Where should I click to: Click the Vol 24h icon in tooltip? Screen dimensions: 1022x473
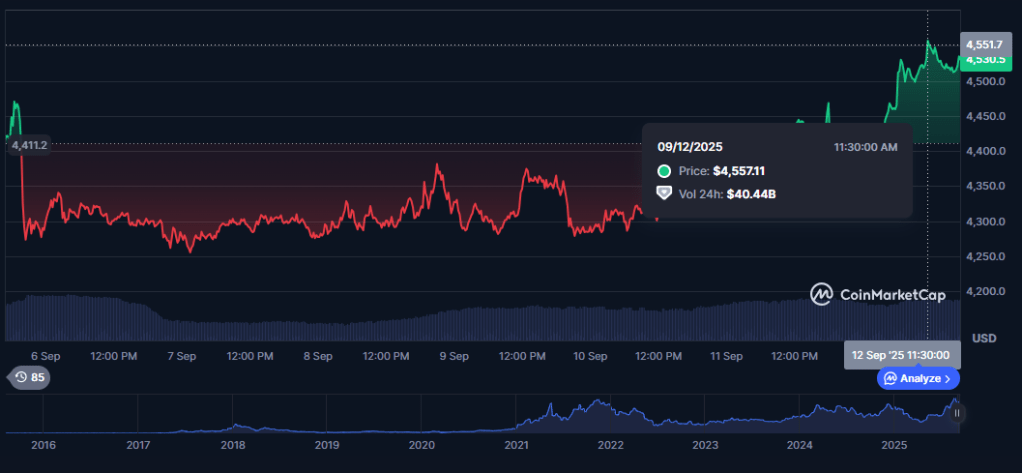[x=664, y=192]
